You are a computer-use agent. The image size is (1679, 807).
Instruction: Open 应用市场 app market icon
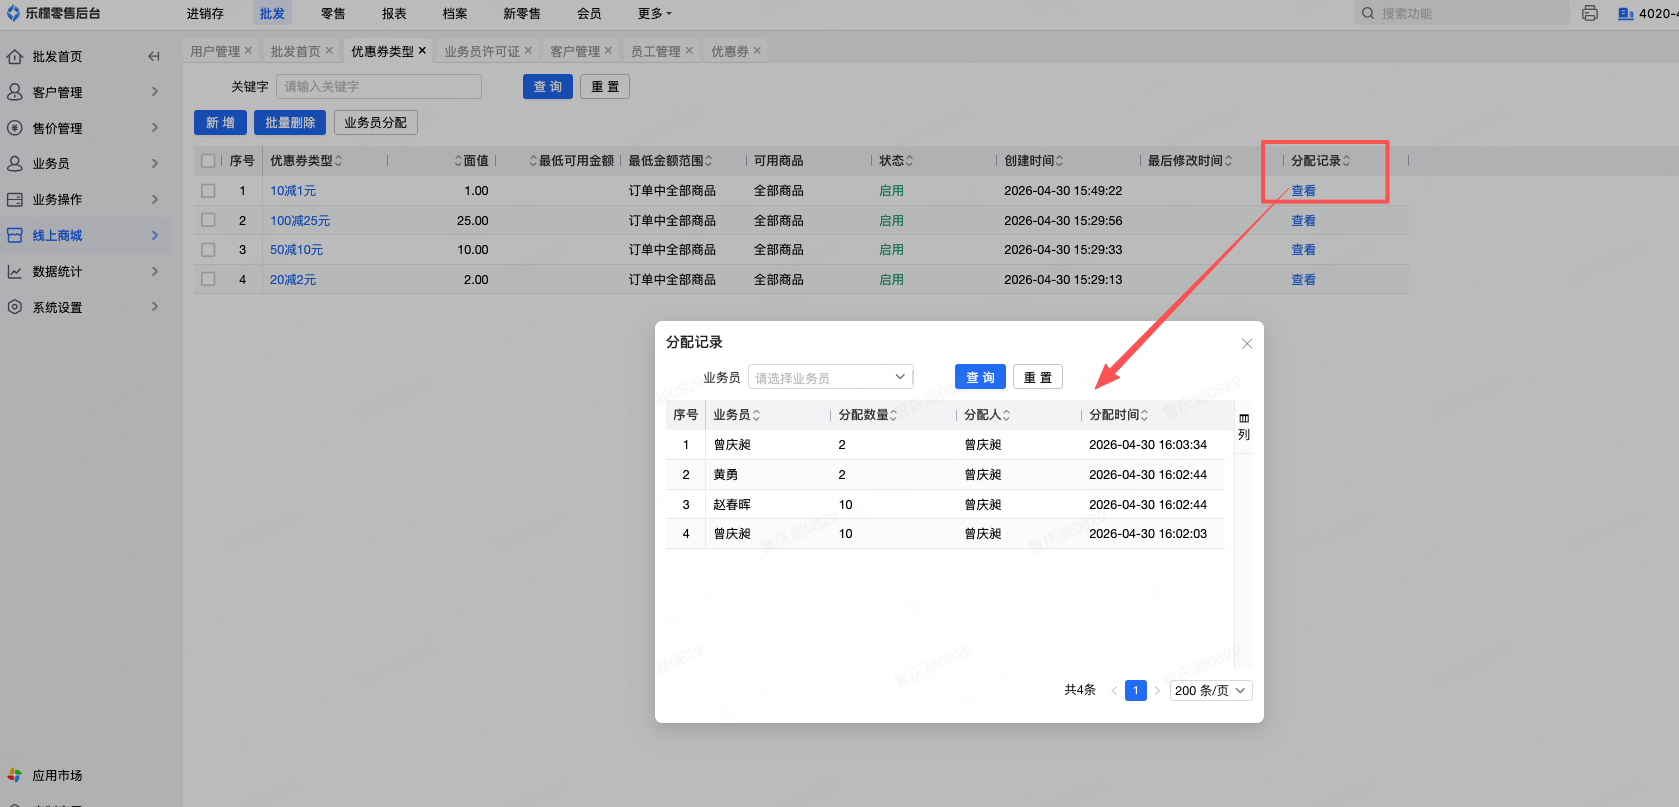click(x=15, y=775)
